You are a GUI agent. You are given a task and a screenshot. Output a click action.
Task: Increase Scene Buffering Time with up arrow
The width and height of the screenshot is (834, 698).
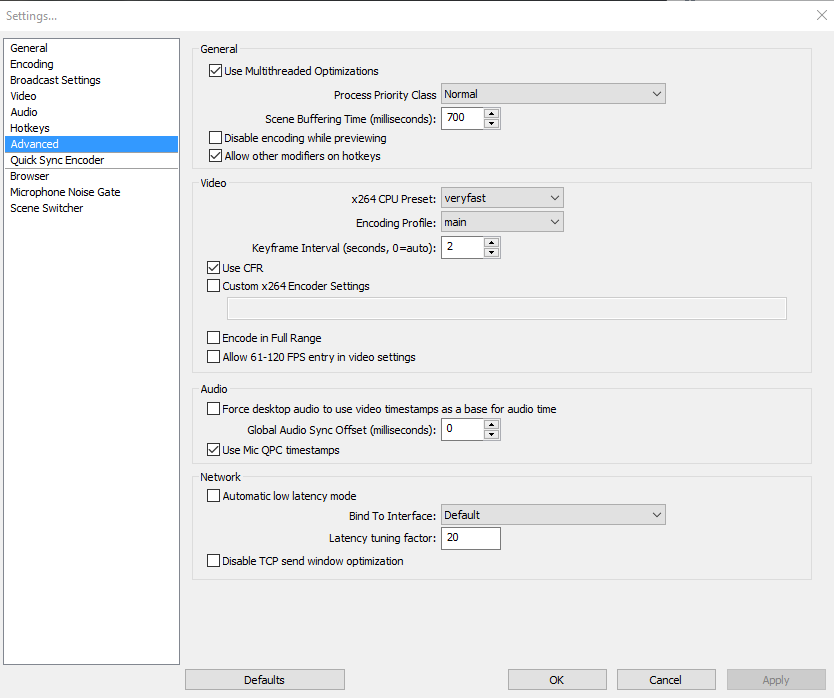click(492, 113)
